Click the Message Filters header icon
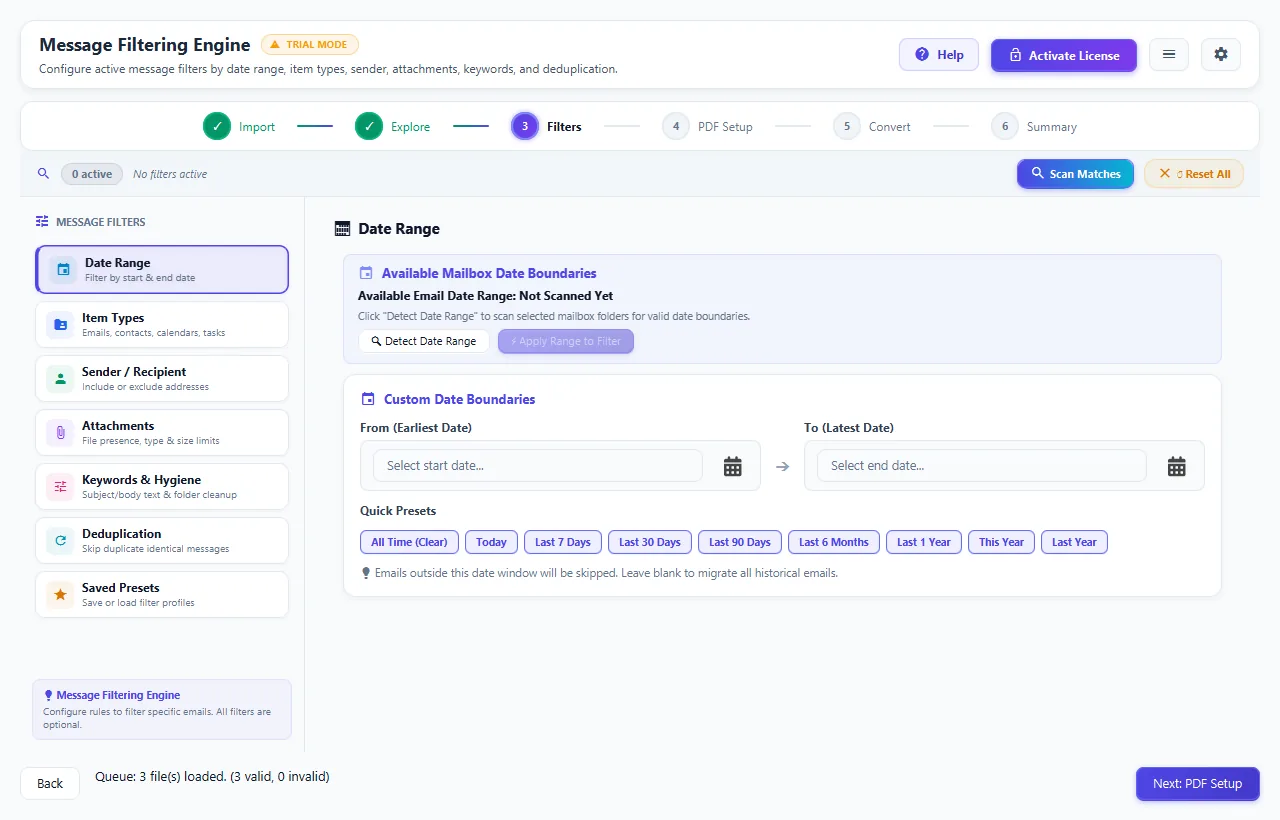This screenshot has width=1280, height=820. [42, 222]
